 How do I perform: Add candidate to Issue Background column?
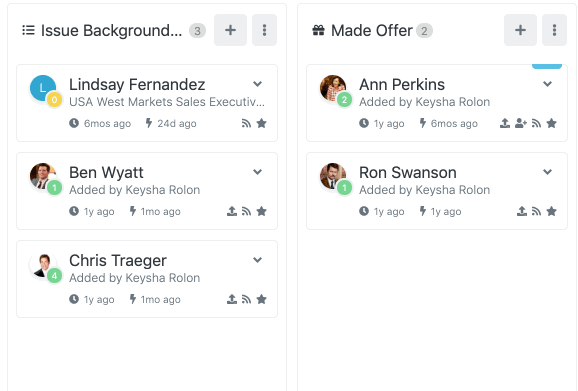pos(230,30)
